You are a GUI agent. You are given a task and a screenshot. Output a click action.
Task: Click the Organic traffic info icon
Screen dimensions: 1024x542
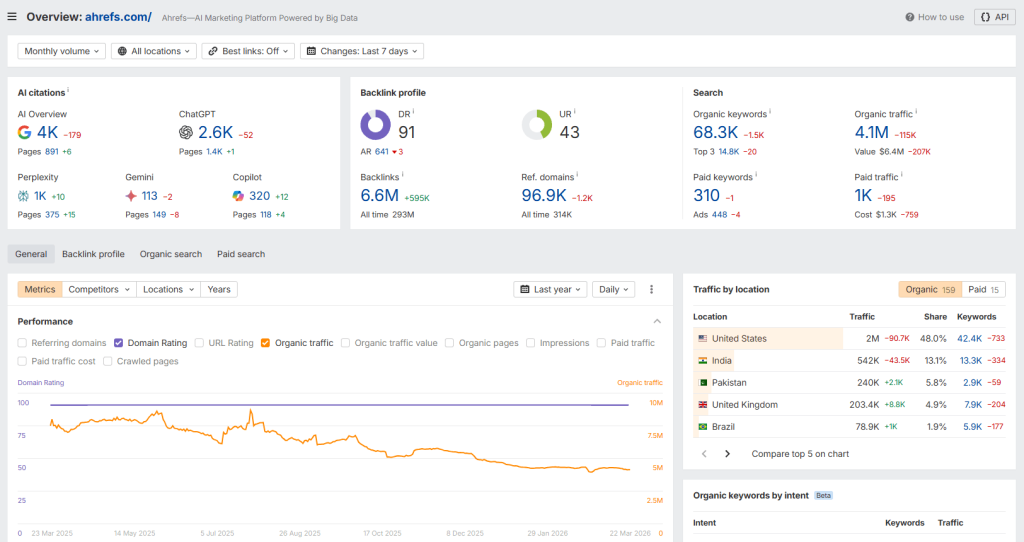916,112
